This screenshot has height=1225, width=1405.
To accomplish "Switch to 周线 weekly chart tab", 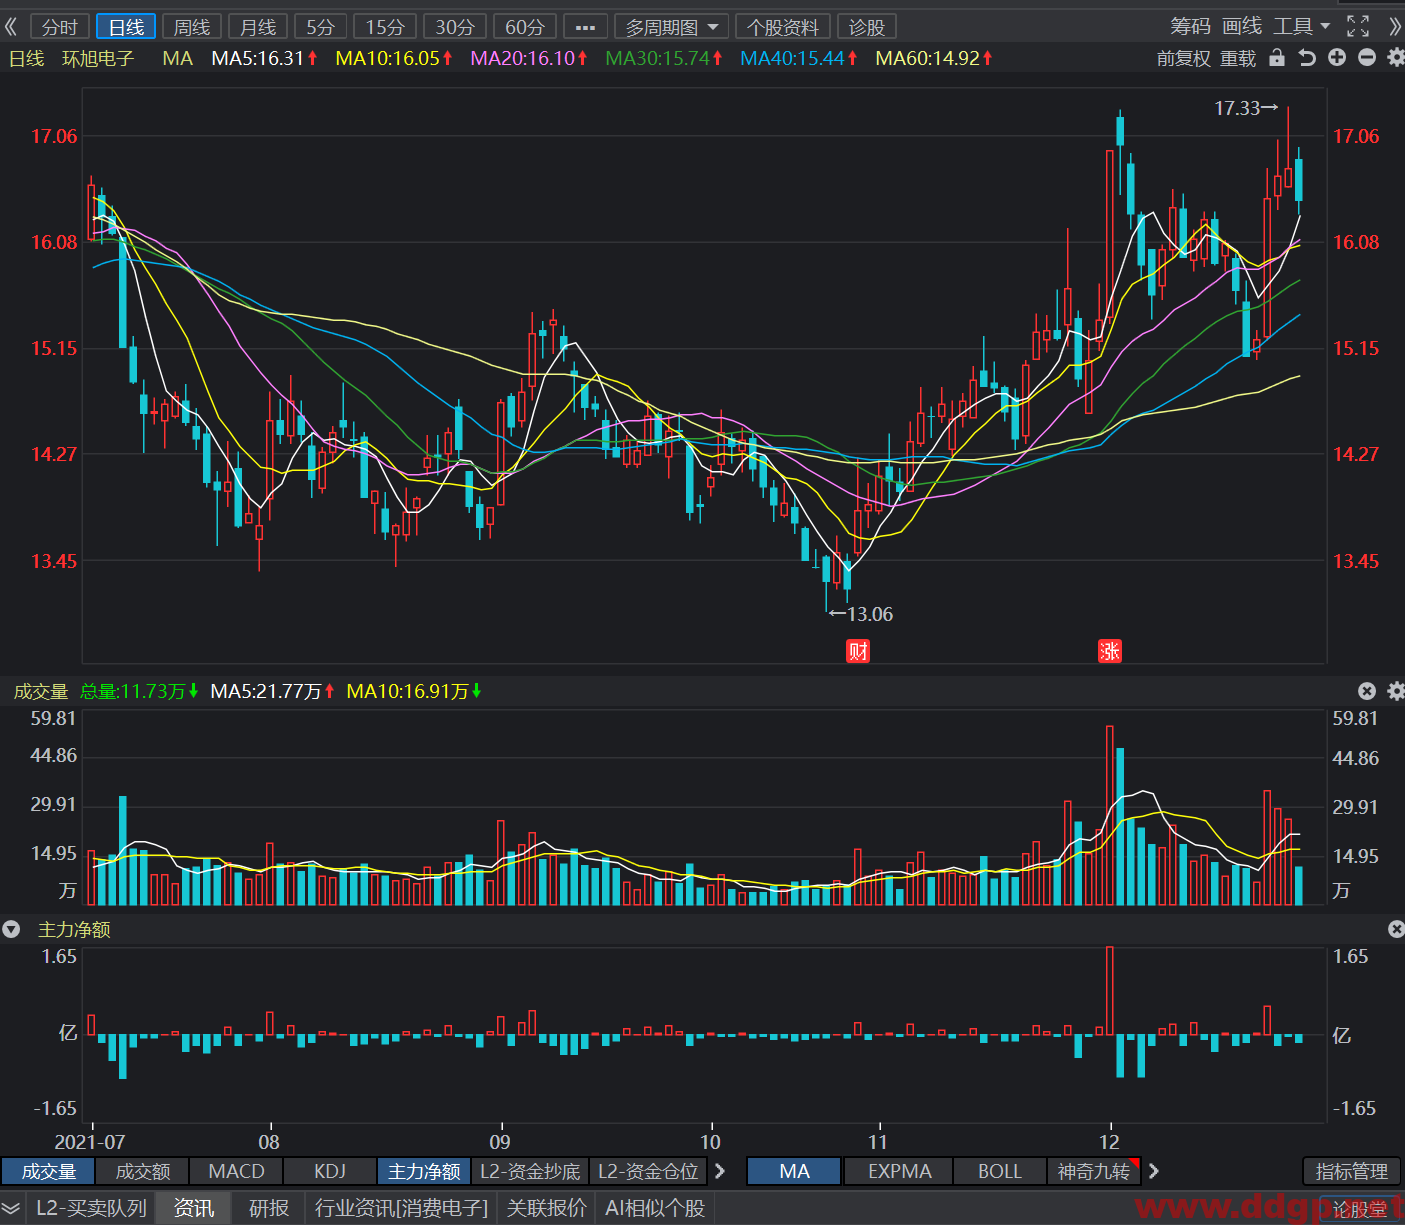I will click(191, 27).
